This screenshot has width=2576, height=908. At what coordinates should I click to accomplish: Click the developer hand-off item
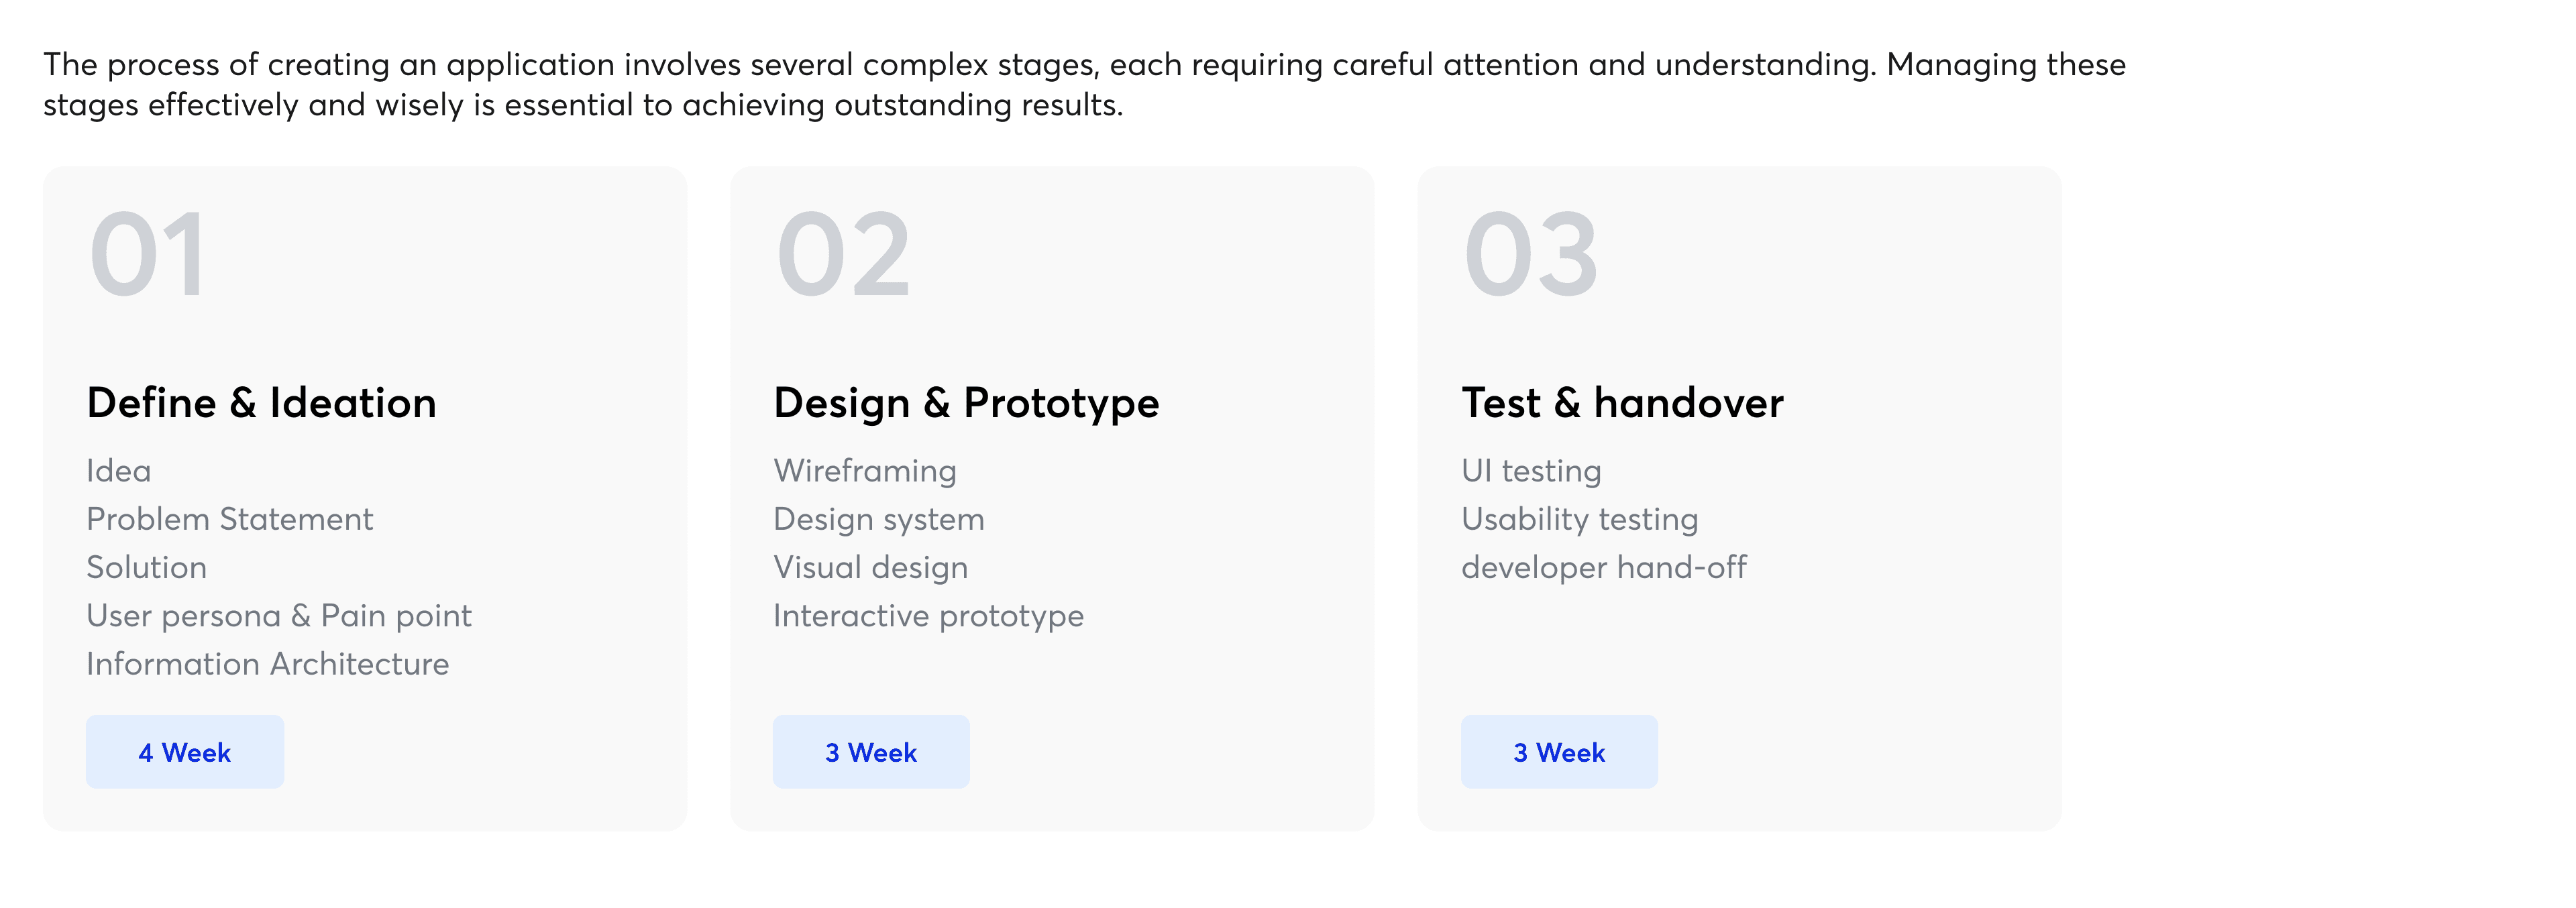pyautogui.click(x=1604, y=567)
